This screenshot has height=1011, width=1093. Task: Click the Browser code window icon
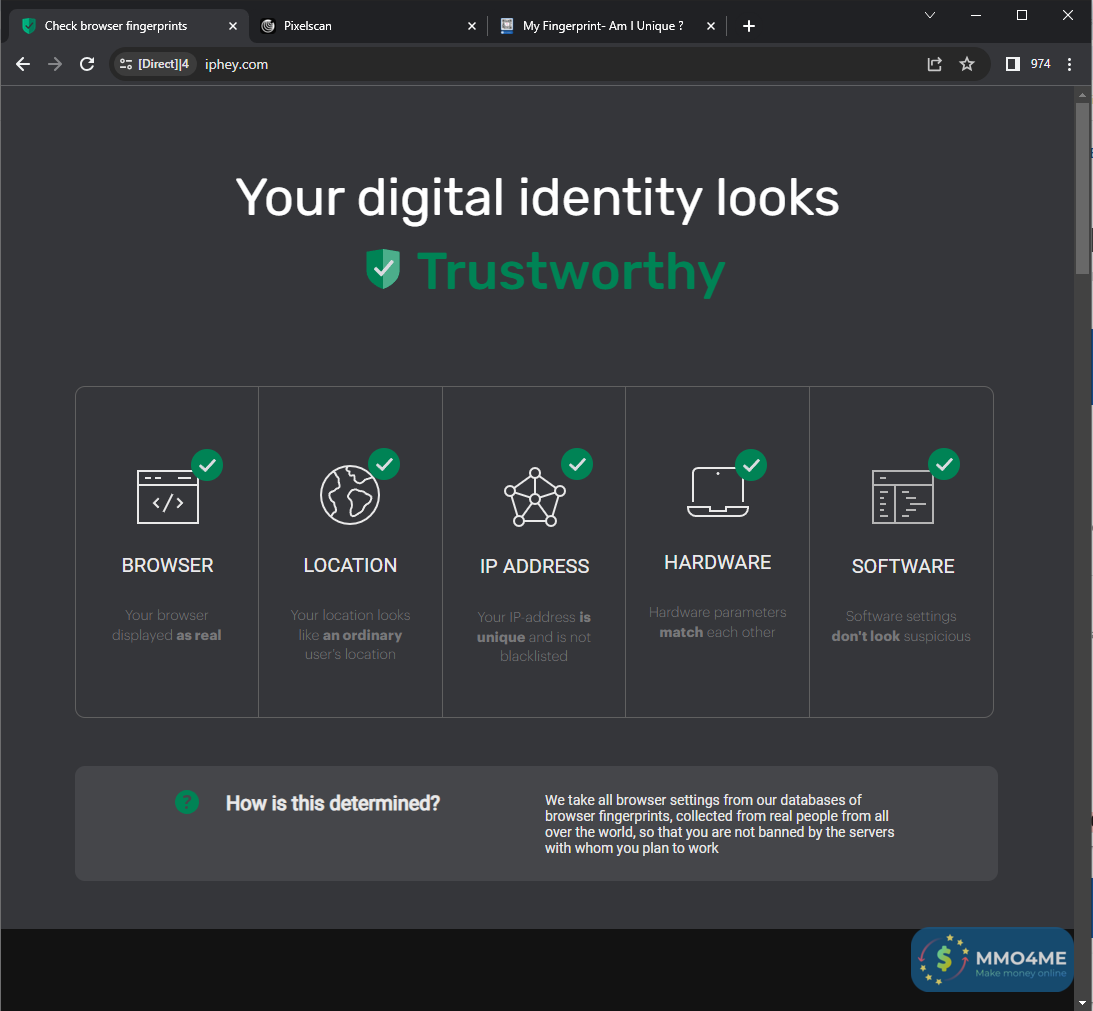point(167,496)
